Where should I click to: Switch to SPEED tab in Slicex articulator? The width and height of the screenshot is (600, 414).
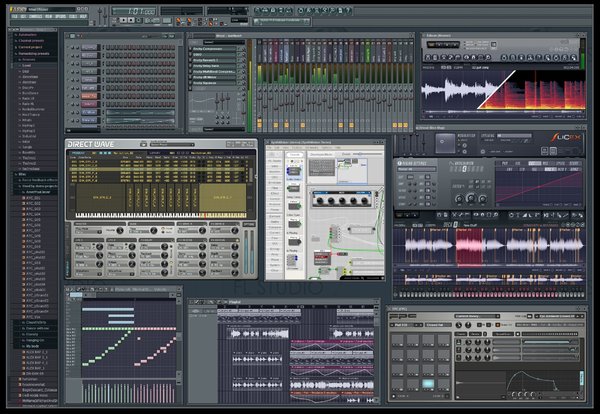561,163
